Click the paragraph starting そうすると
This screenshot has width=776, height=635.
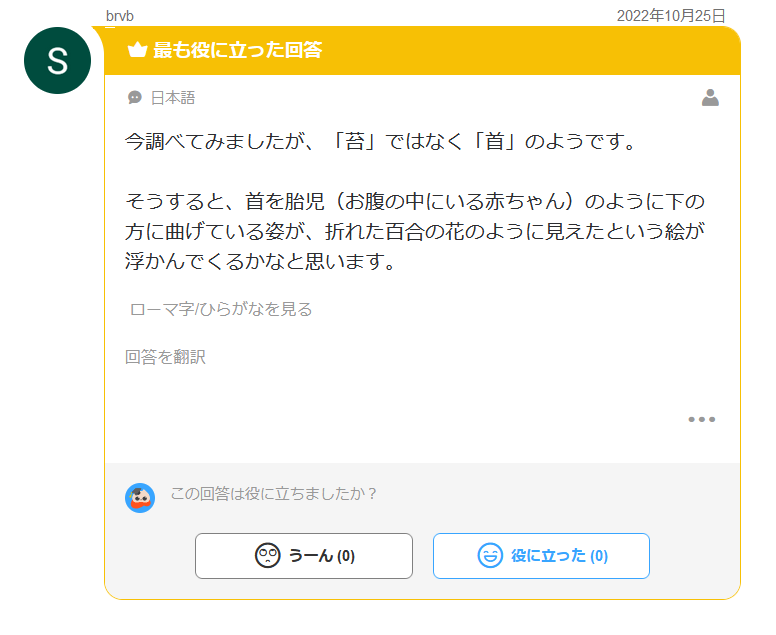(x=415, y=231)
